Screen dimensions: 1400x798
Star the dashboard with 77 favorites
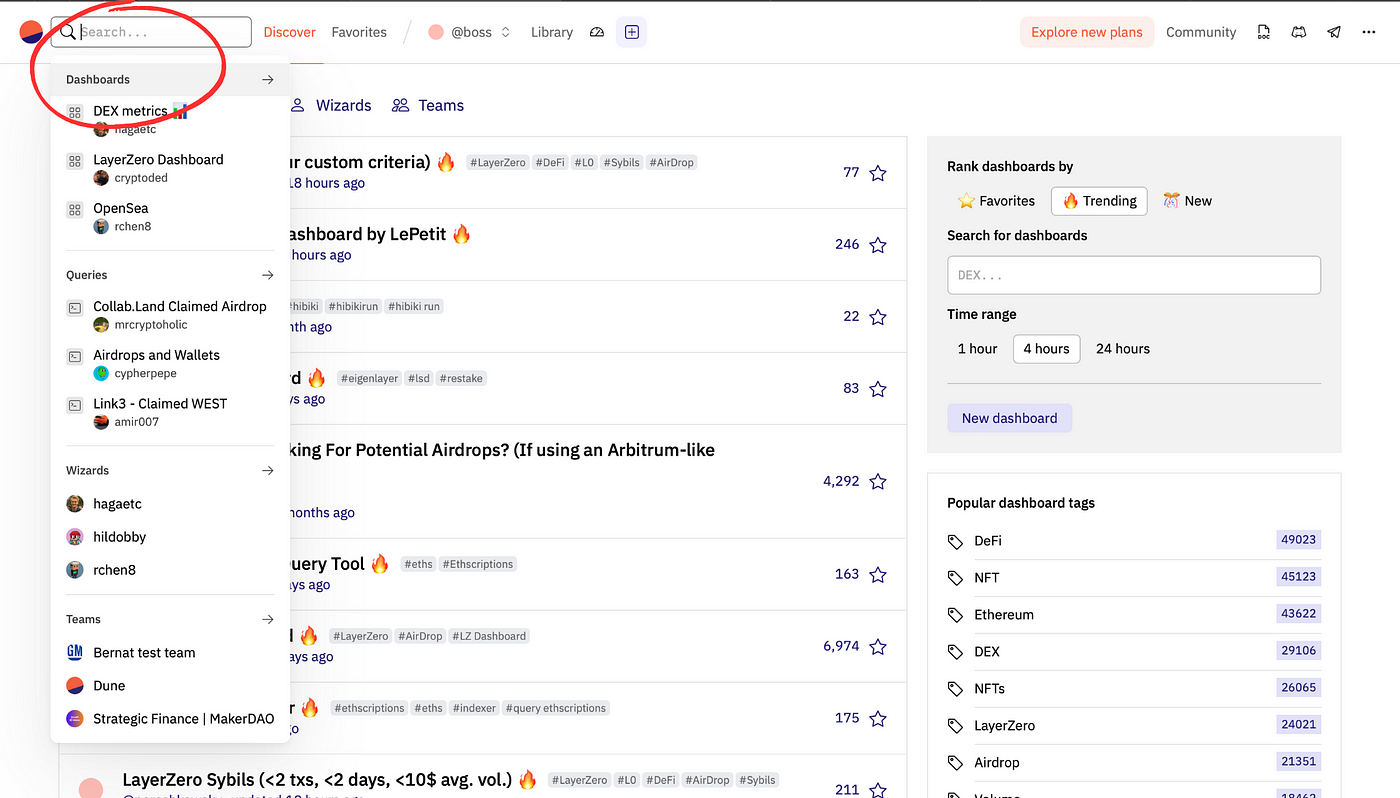click(878, 173)
